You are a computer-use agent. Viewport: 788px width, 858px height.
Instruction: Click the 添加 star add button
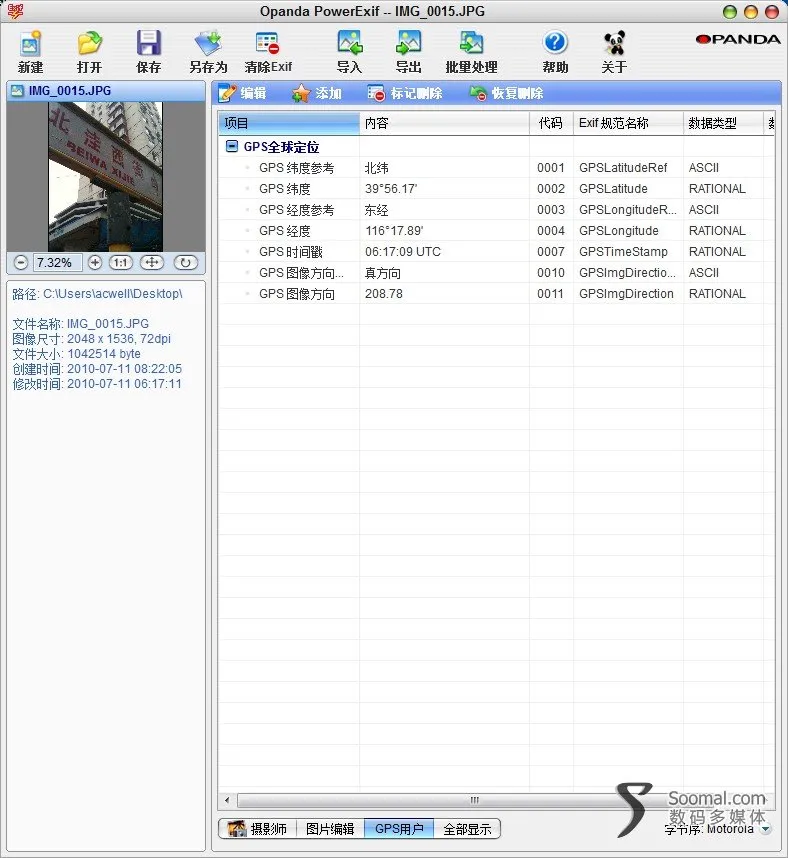(x=317, y=93)
